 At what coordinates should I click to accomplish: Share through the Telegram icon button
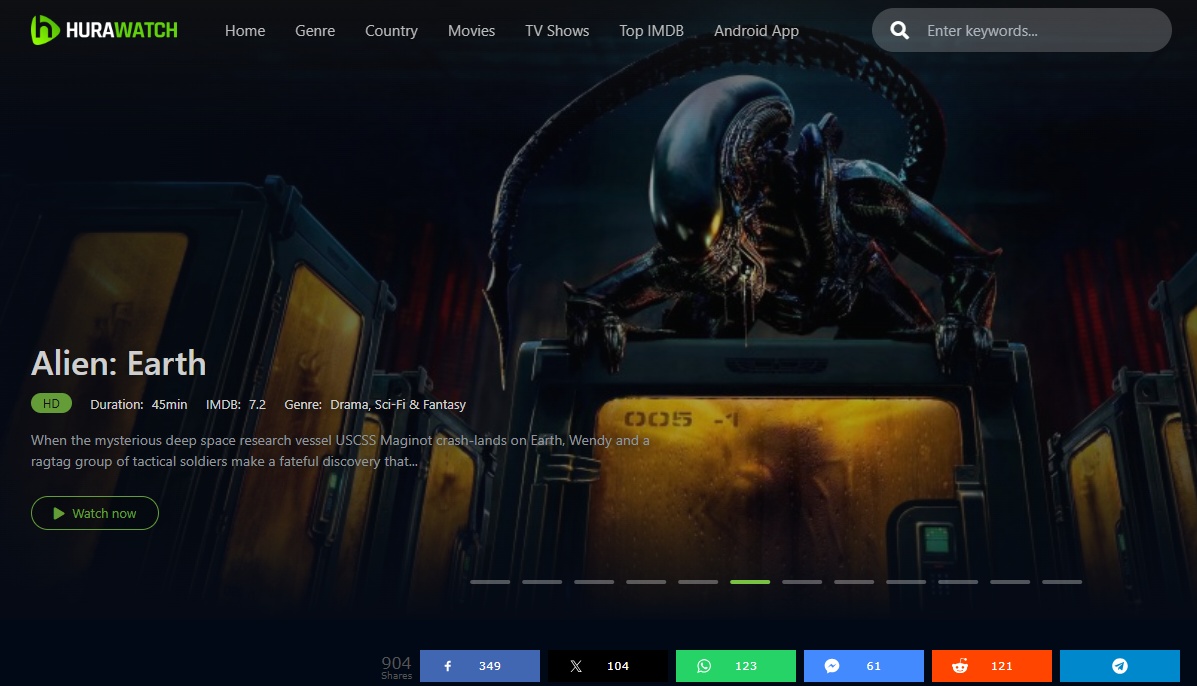tap(1120, 666)
